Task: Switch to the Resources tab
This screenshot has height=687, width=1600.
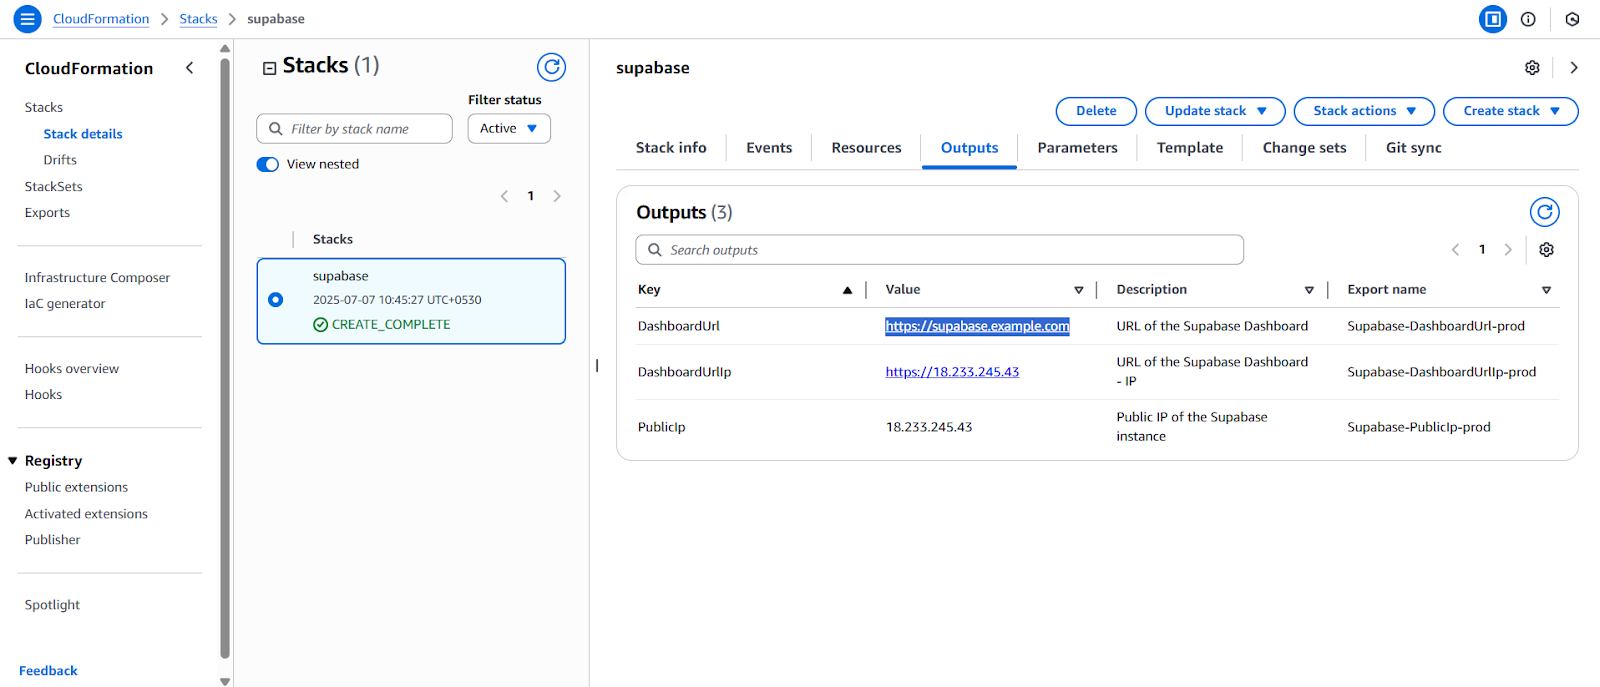Action: pyautogui.click(x=866, y=148)
